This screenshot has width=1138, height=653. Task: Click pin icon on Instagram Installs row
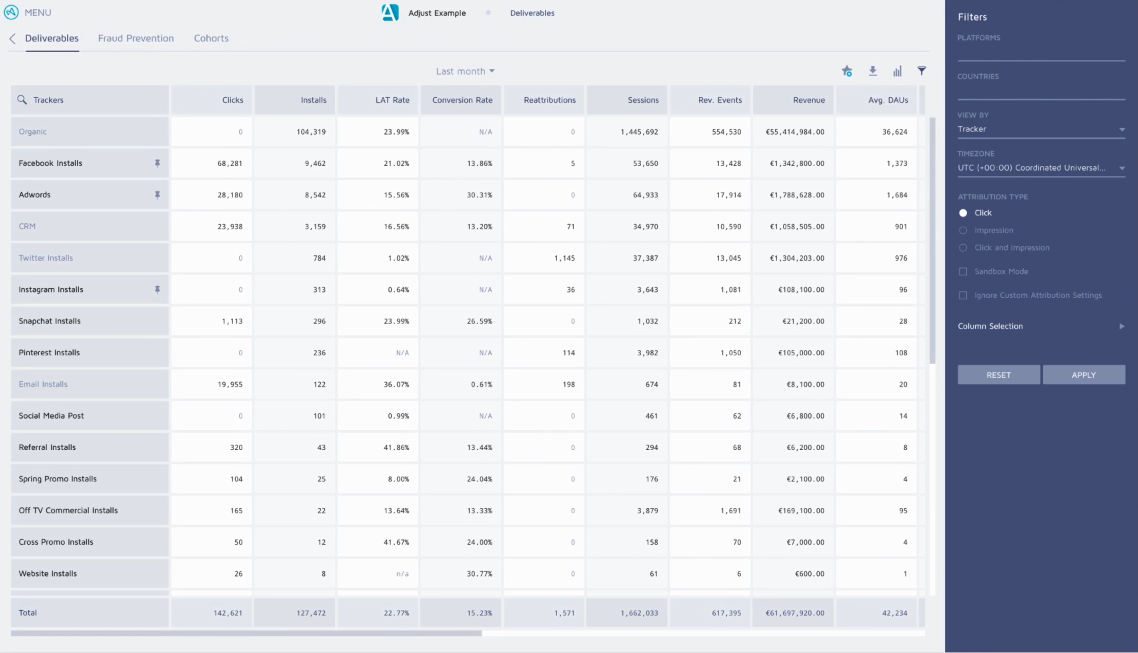coord(156,290)
